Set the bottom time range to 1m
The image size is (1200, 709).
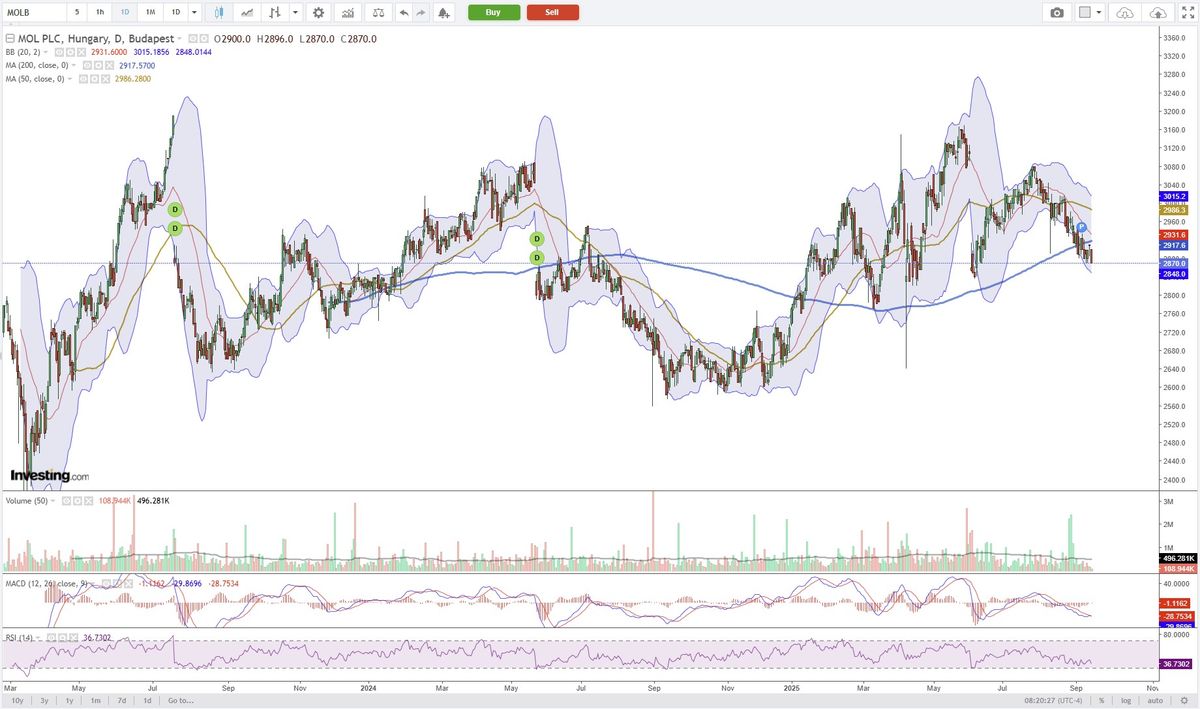click(x=96, y=701)
